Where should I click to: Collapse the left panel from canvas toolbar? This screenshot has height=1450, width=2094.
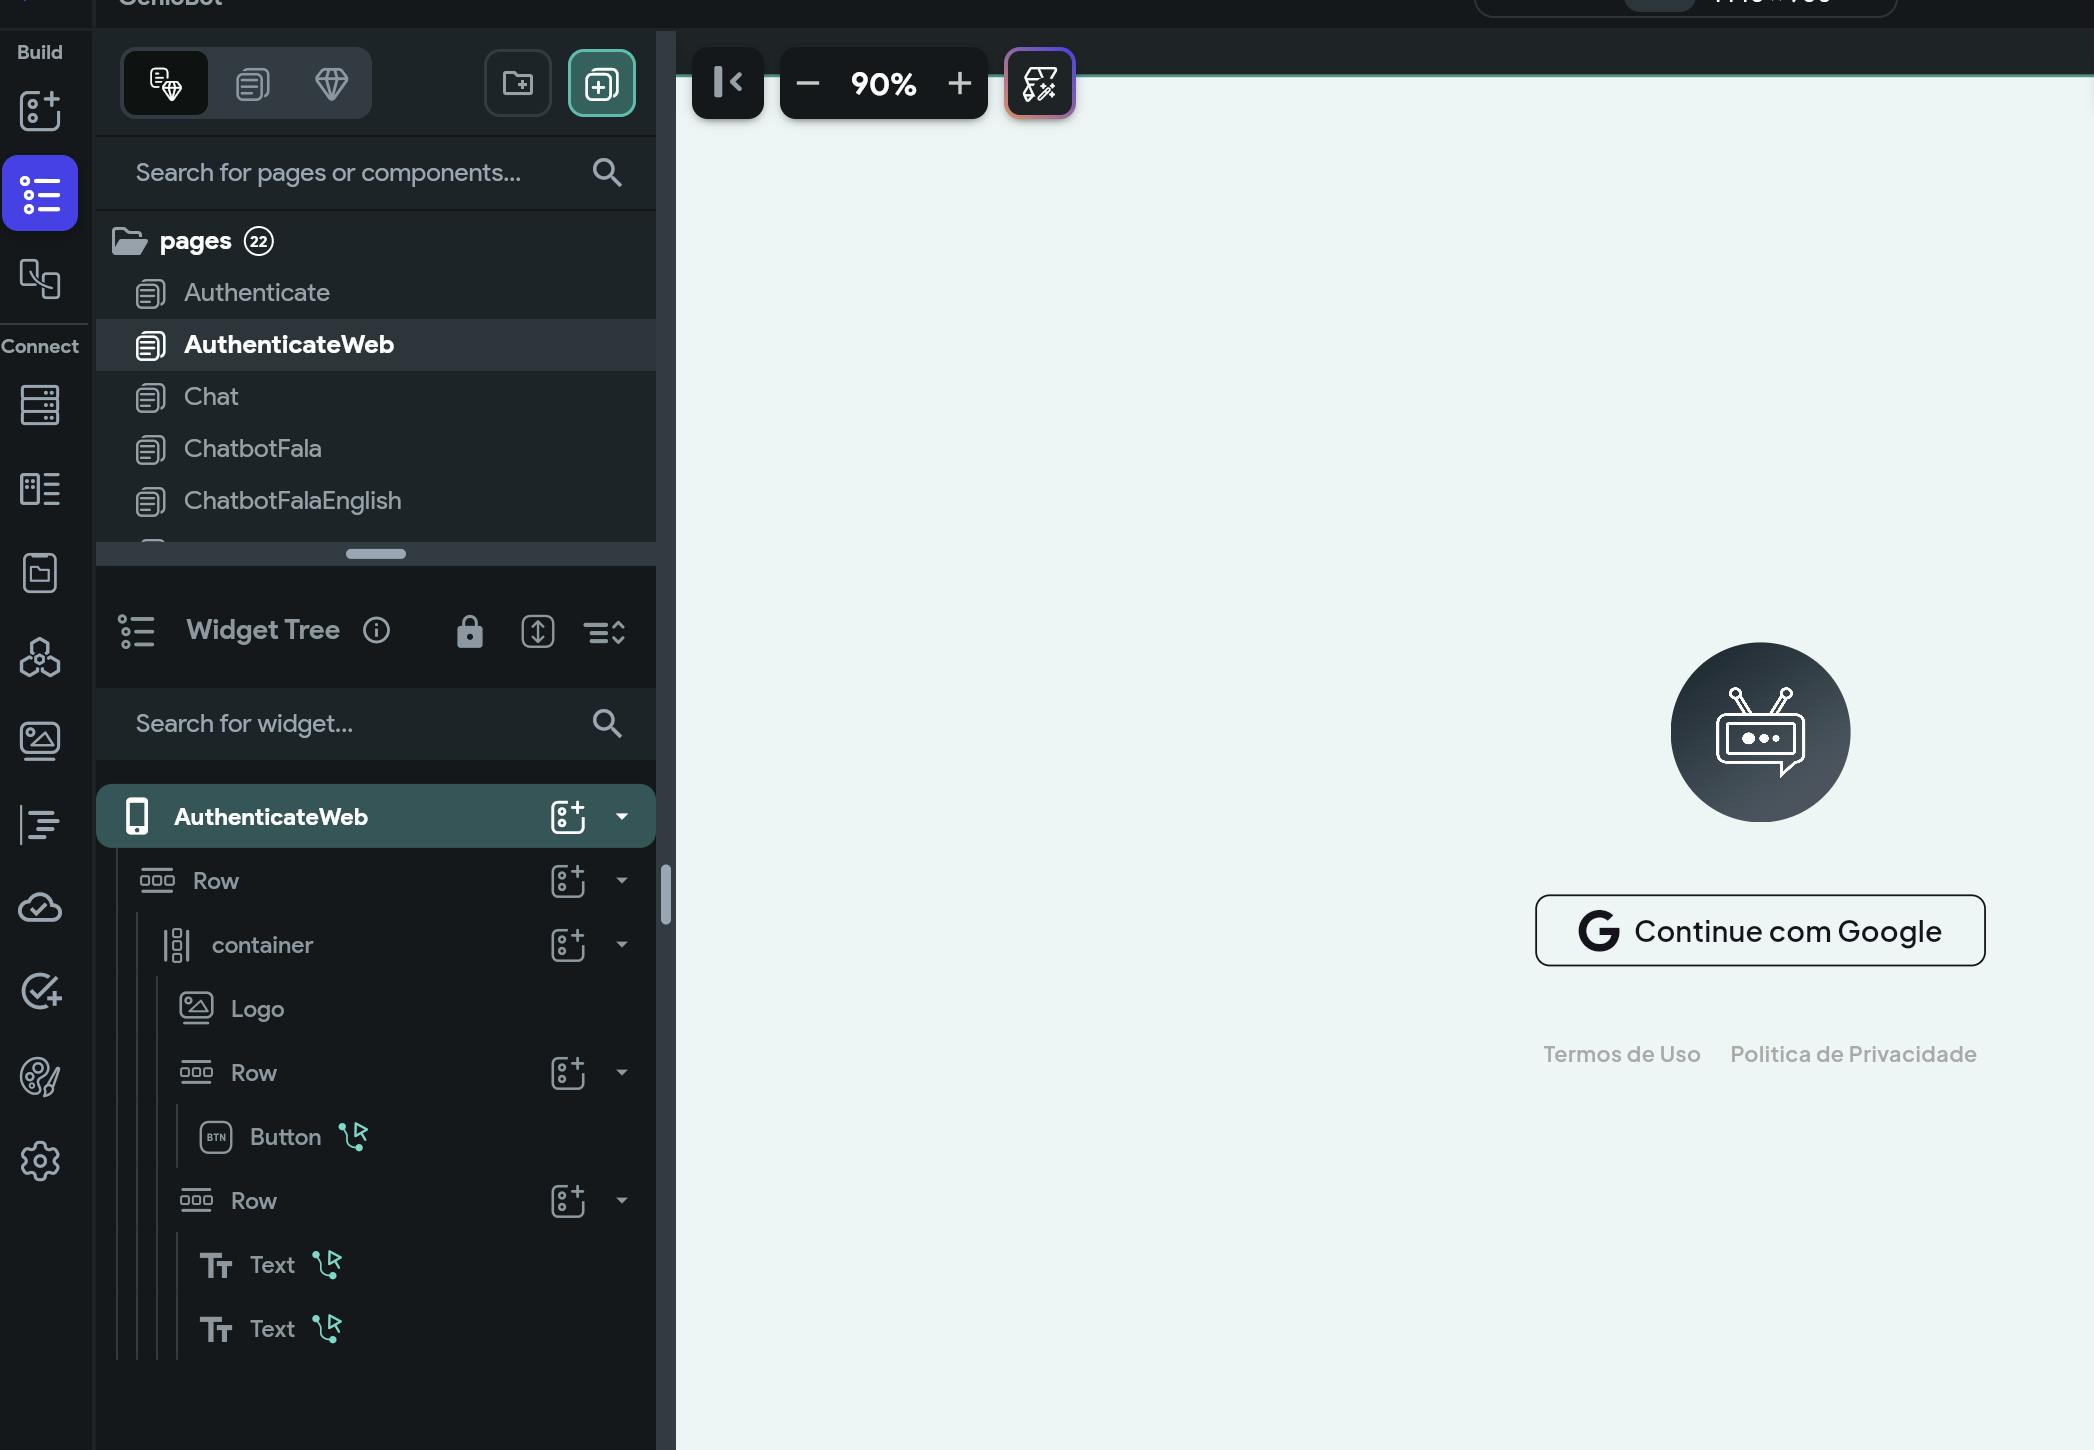pos(728,83)
